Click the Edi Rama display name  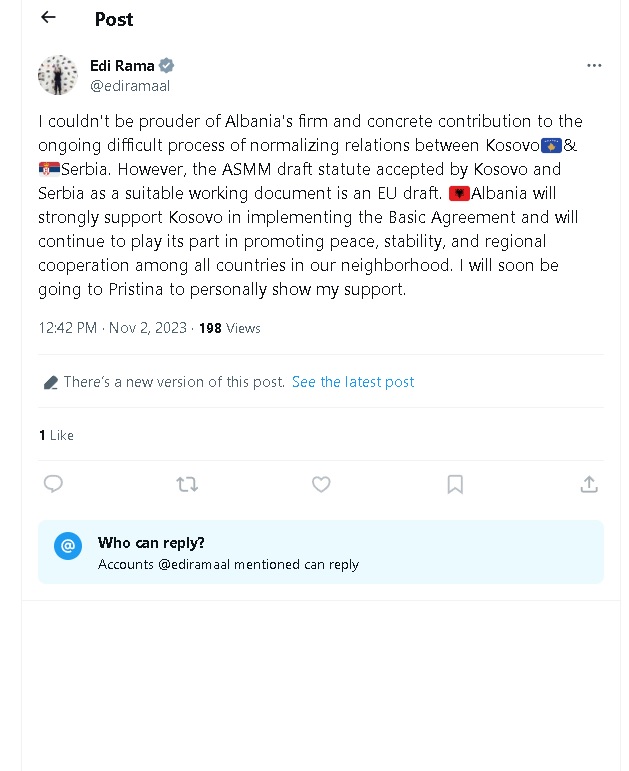click(x=122, y=65)
